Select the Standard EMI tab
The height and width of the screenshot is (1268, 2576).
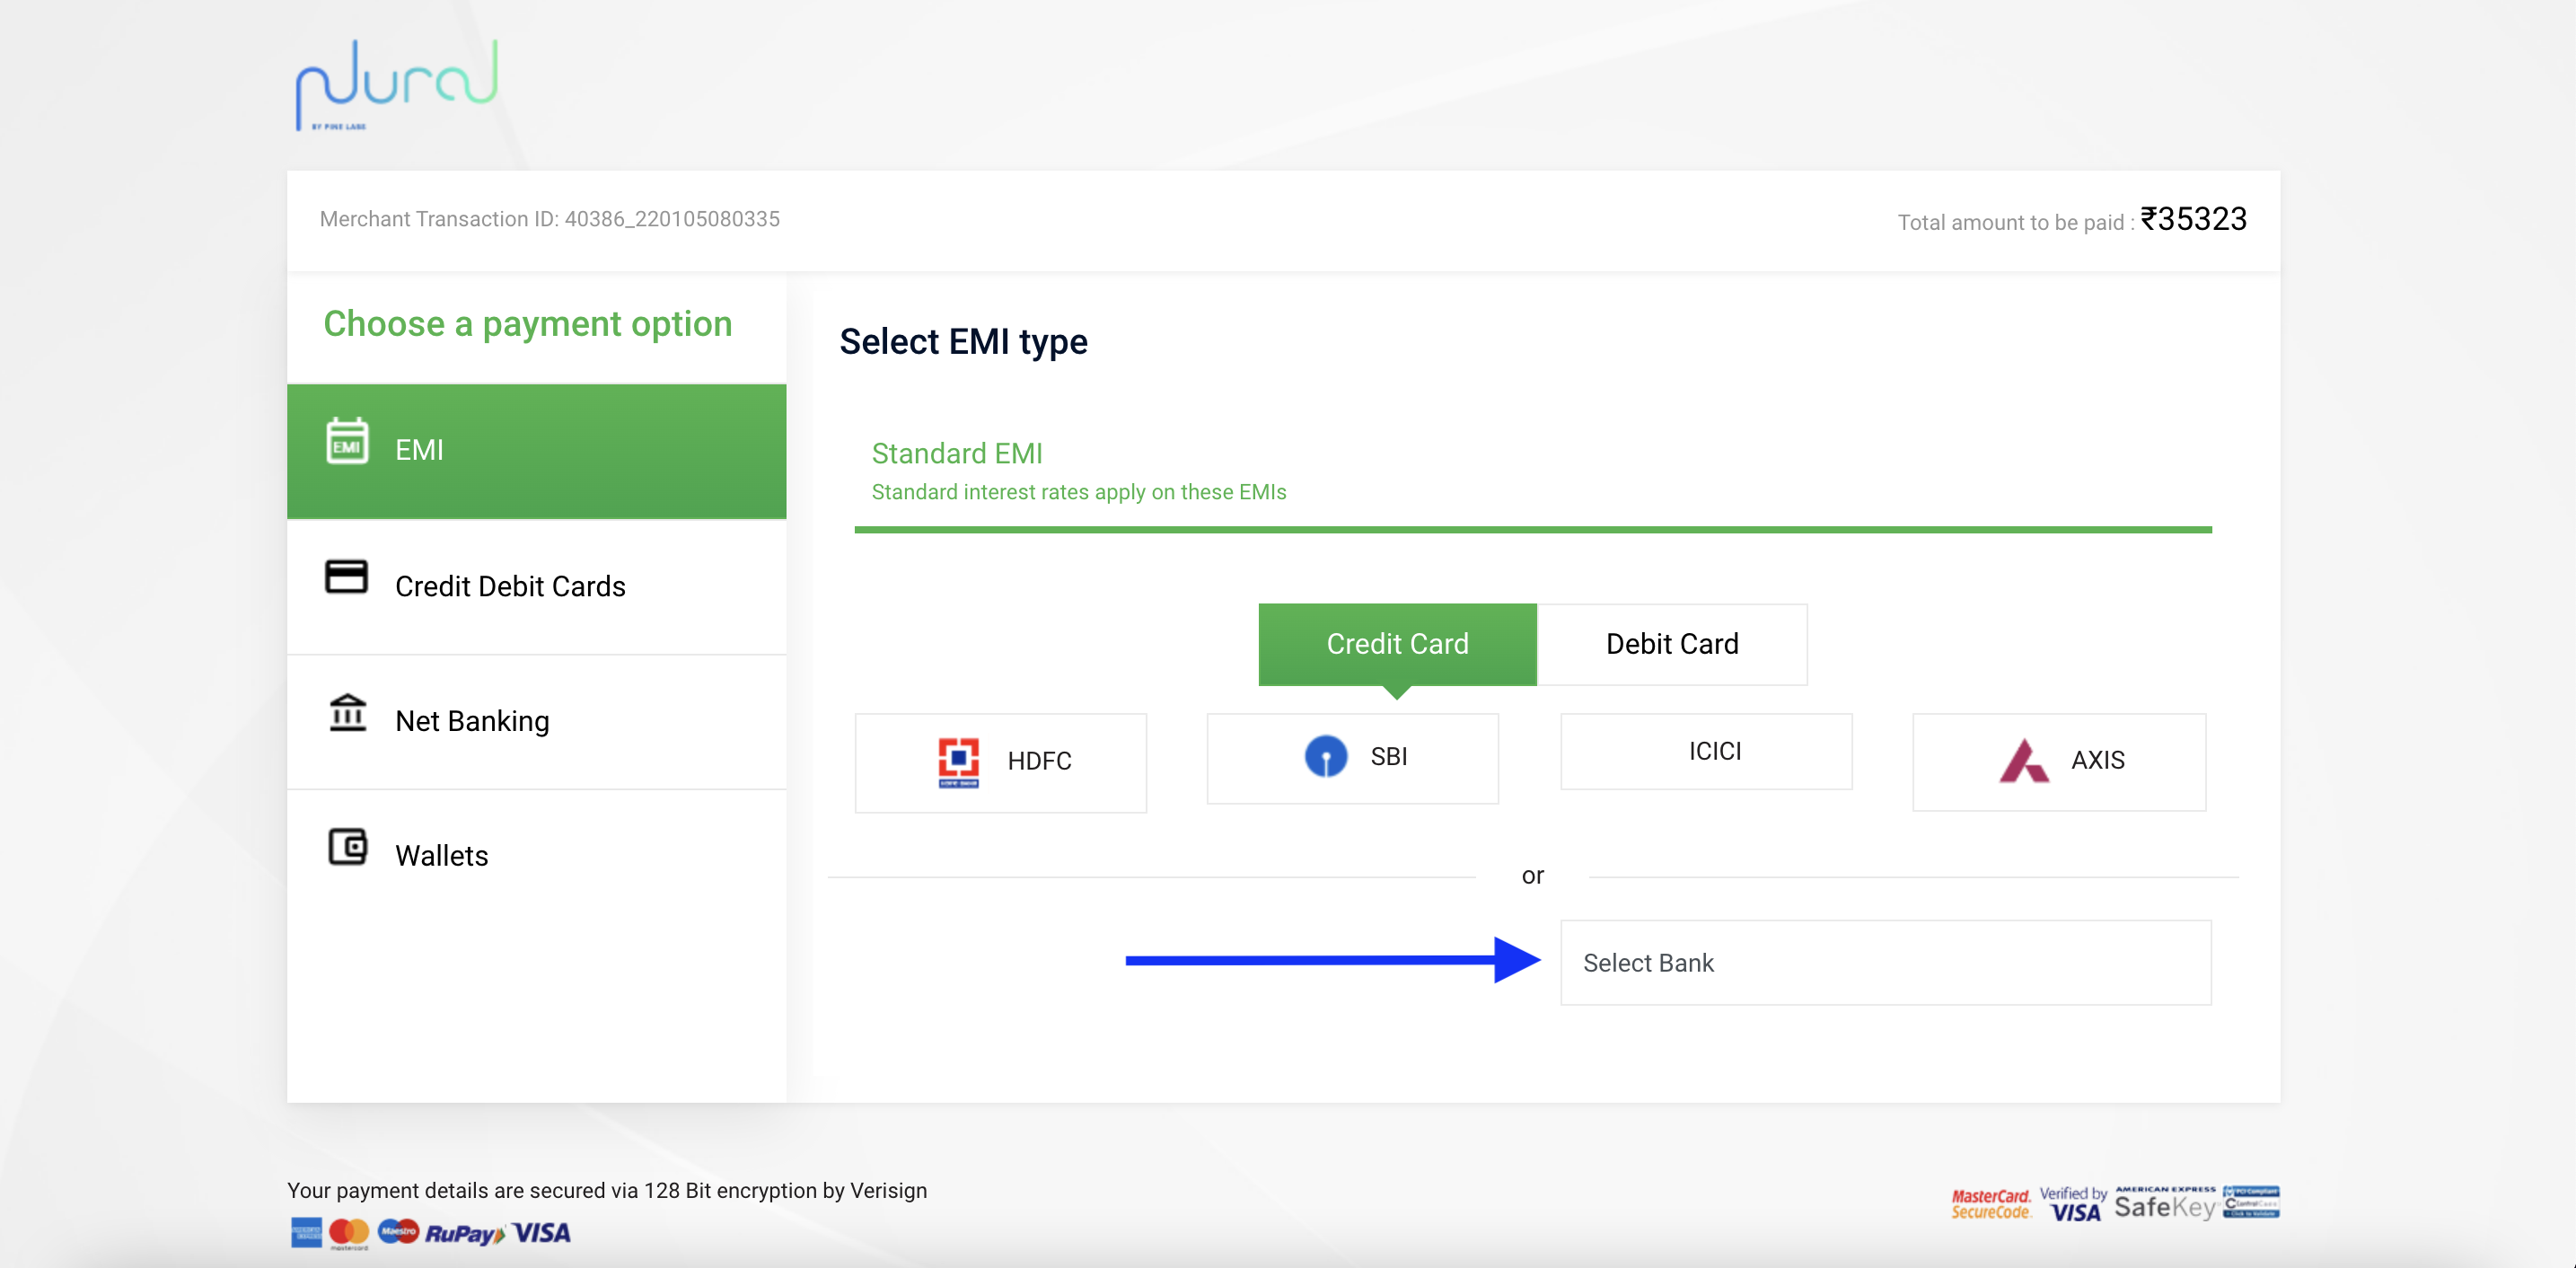1078,471
